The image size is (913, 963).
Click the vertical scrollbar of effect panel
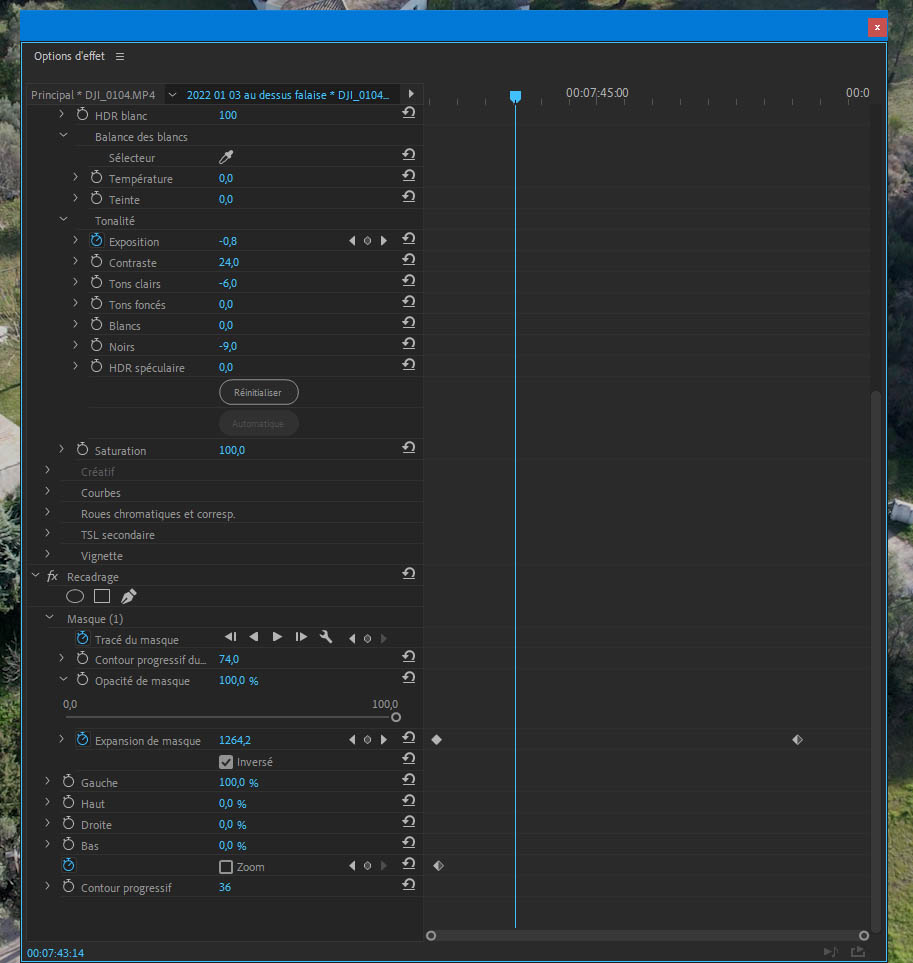click(876, 661)
